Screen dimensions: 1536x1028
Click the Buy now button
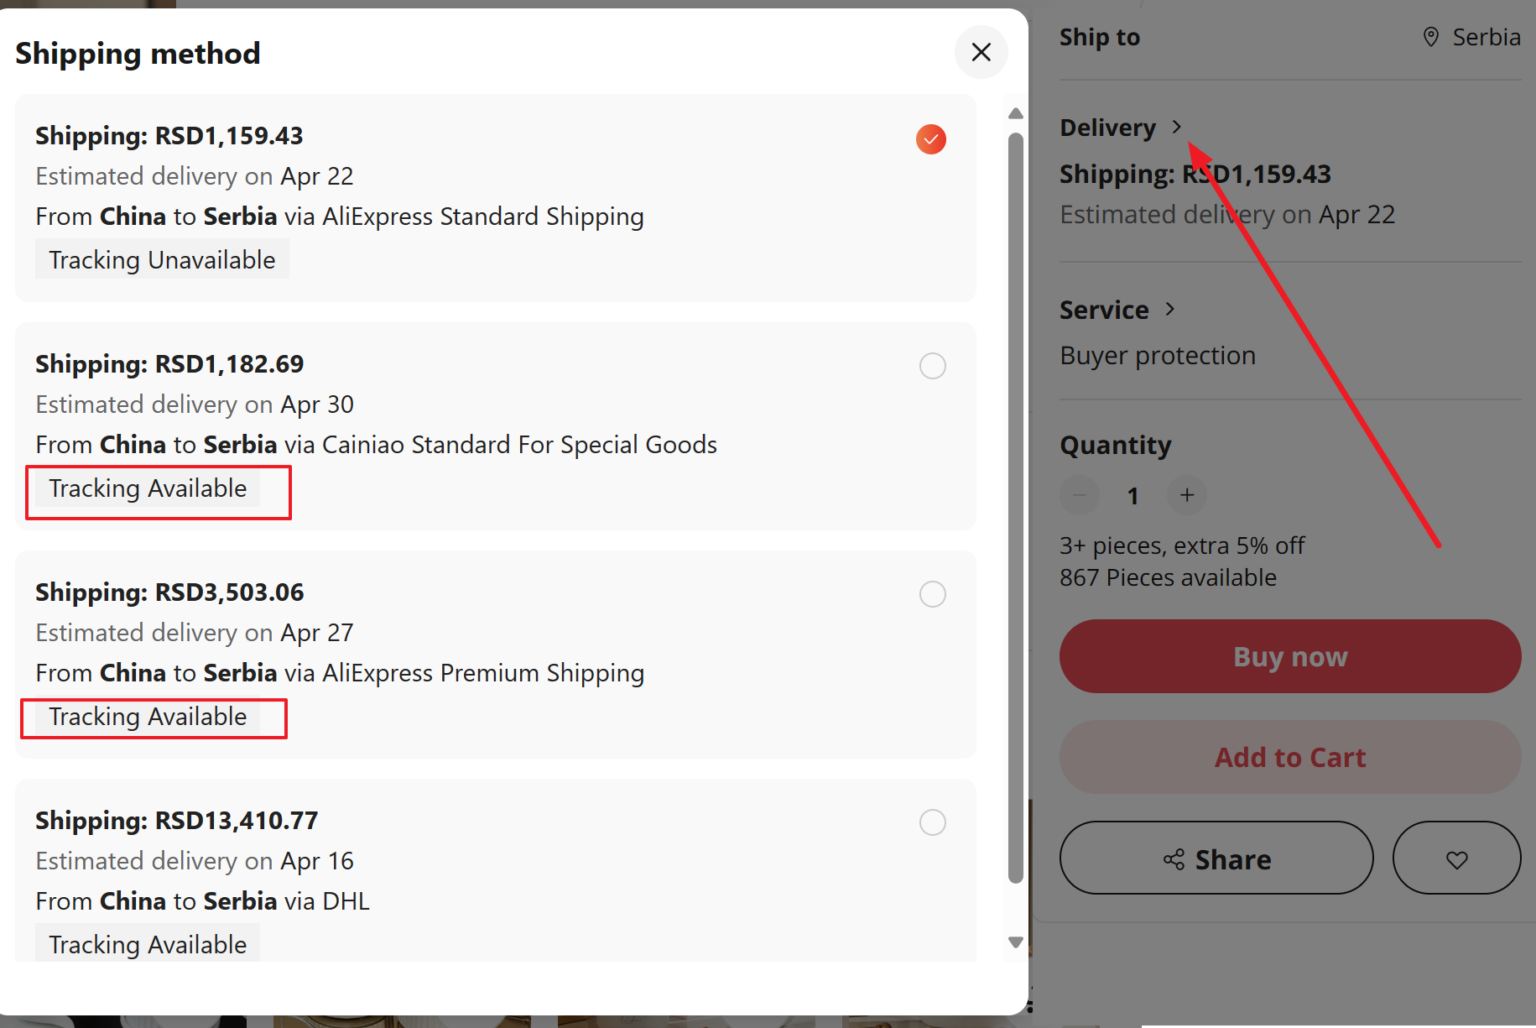tap(1290, 657)
